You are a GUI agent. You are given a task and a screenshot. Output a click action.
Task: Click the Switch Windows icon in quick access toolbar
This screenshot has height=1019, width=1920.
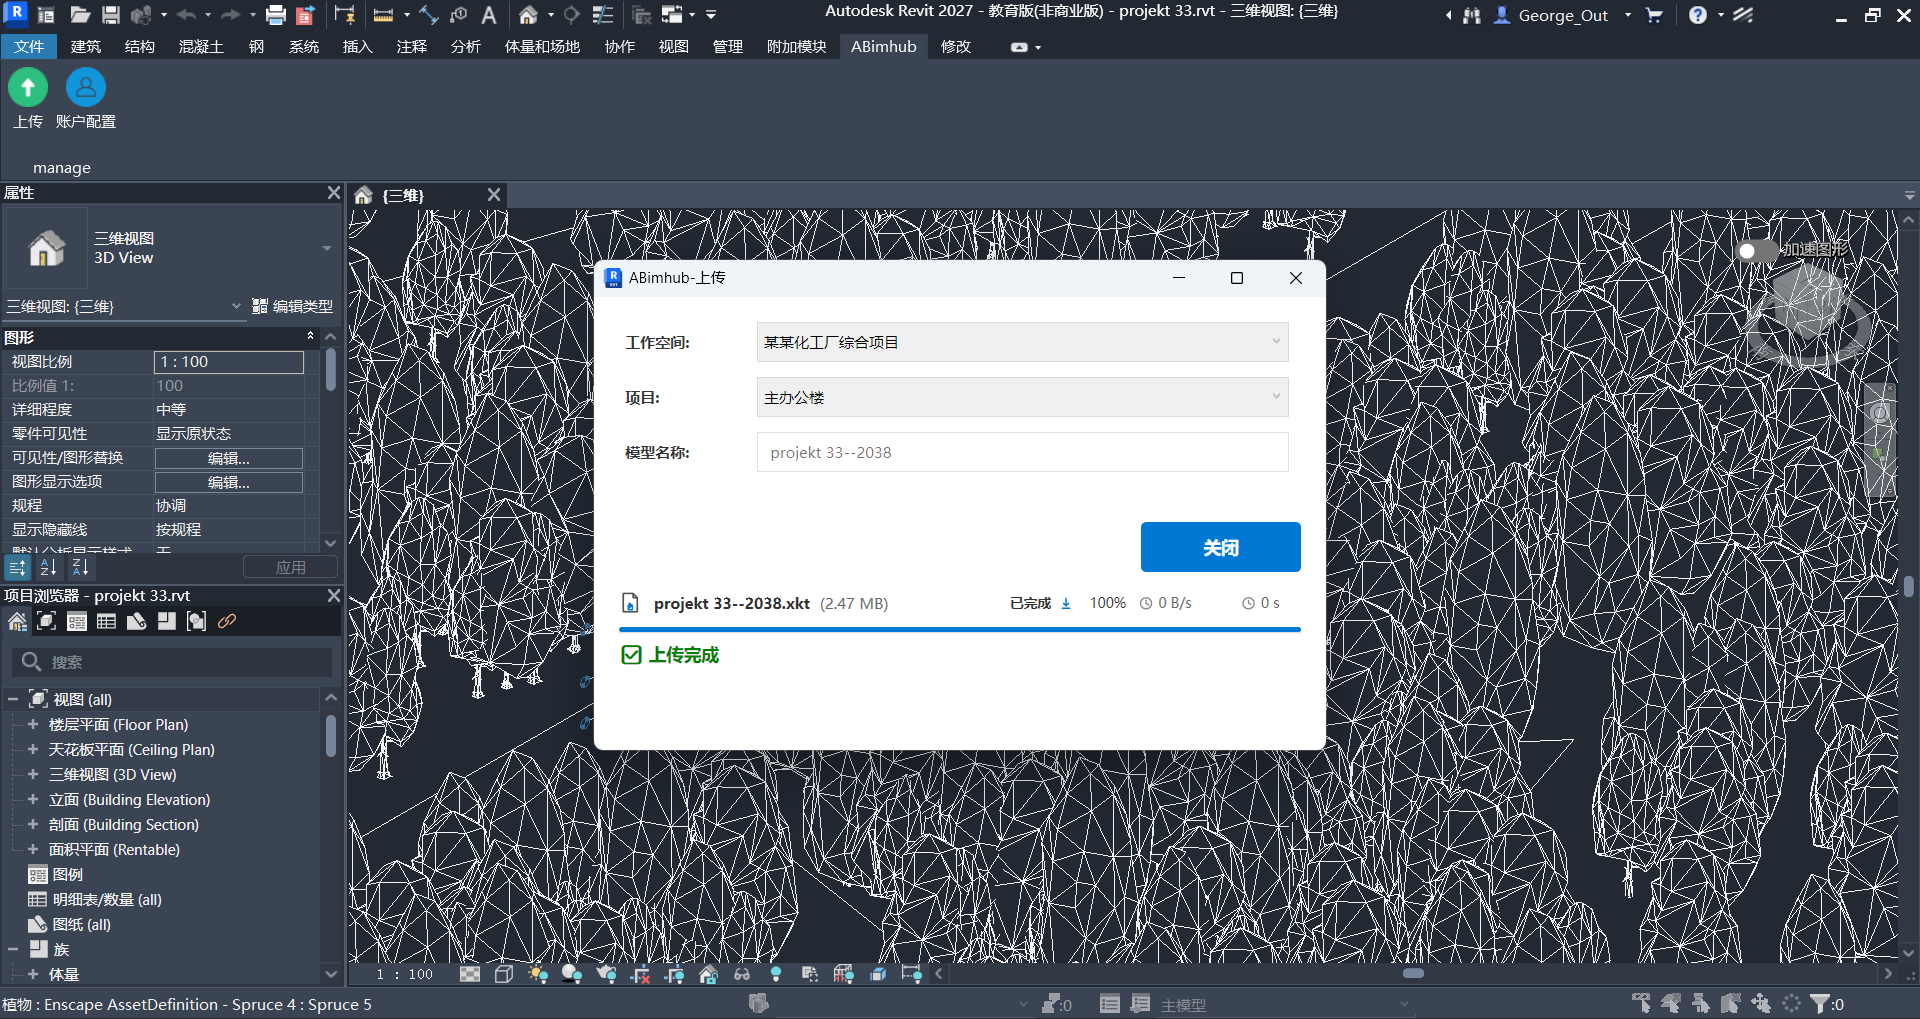tap(672, 15)
